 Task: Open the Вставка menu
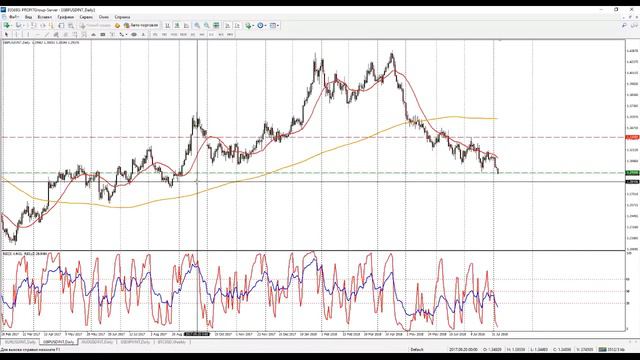point(44,17)
